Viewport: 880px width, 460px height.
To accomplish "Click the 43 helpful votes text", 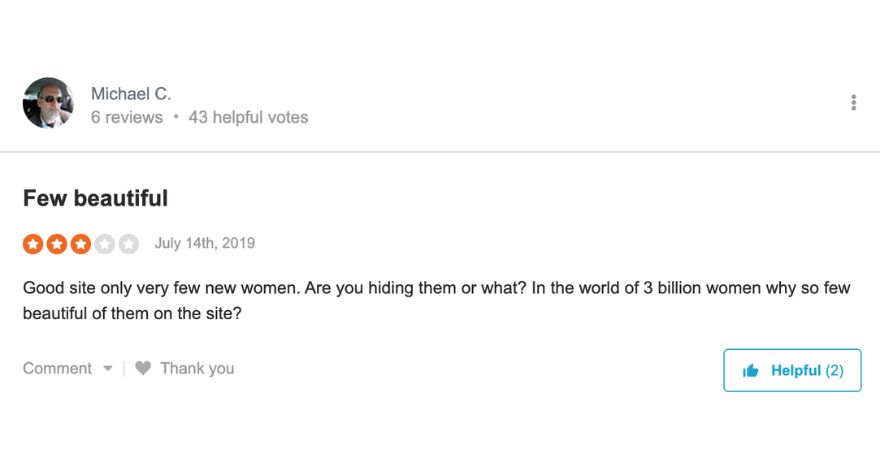I will (x=248, y=117).
